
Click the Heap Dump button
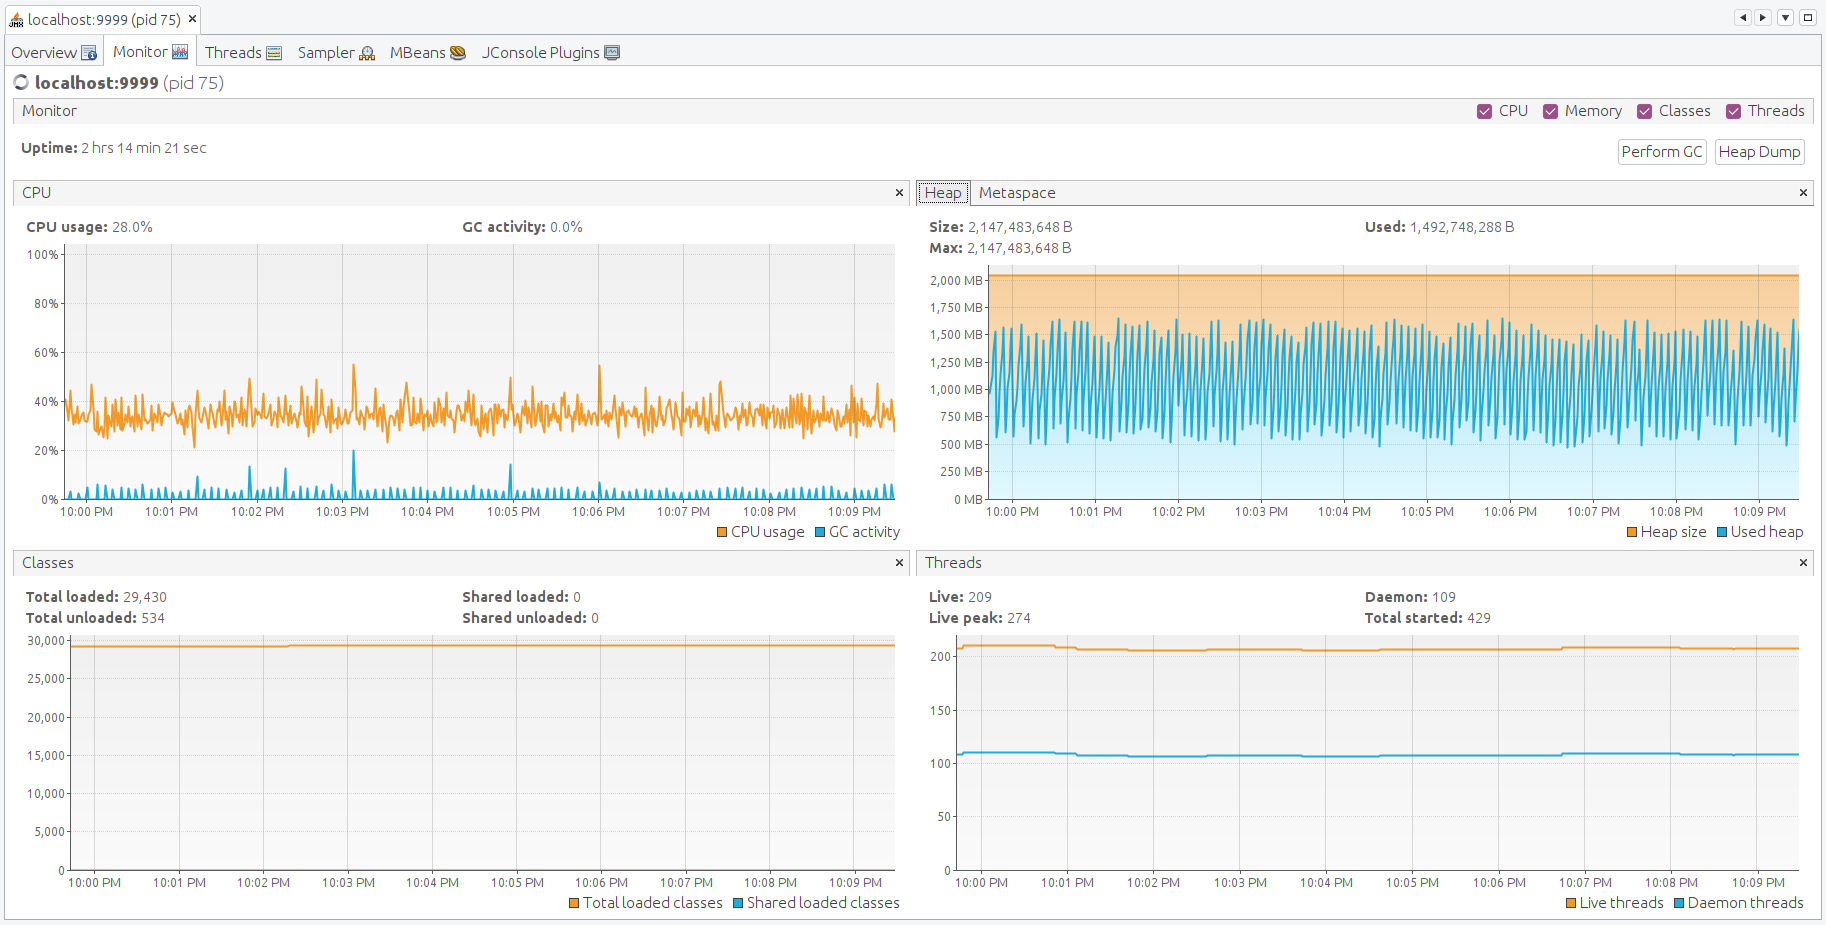tap(1759, 152)
